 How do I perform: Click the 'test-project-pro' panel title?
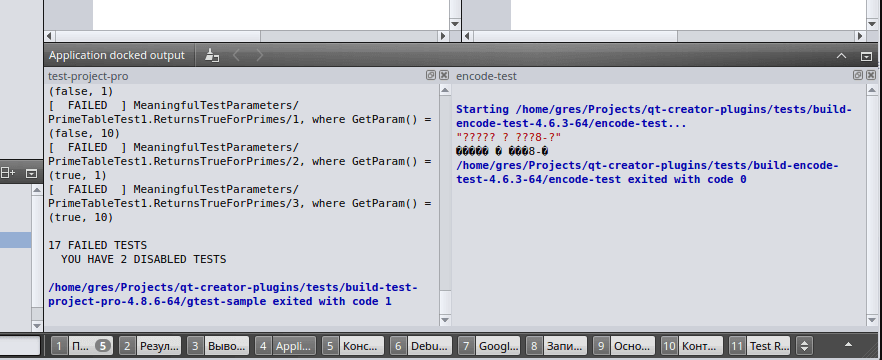[x=88, y=76]
